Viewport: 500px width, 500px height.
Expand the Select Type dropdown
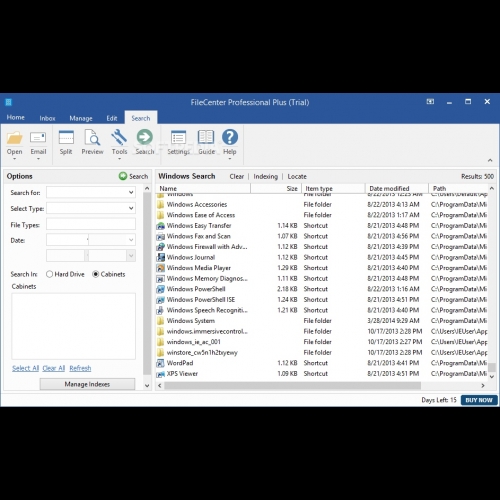pyautogui.click(x=131, y=208)
